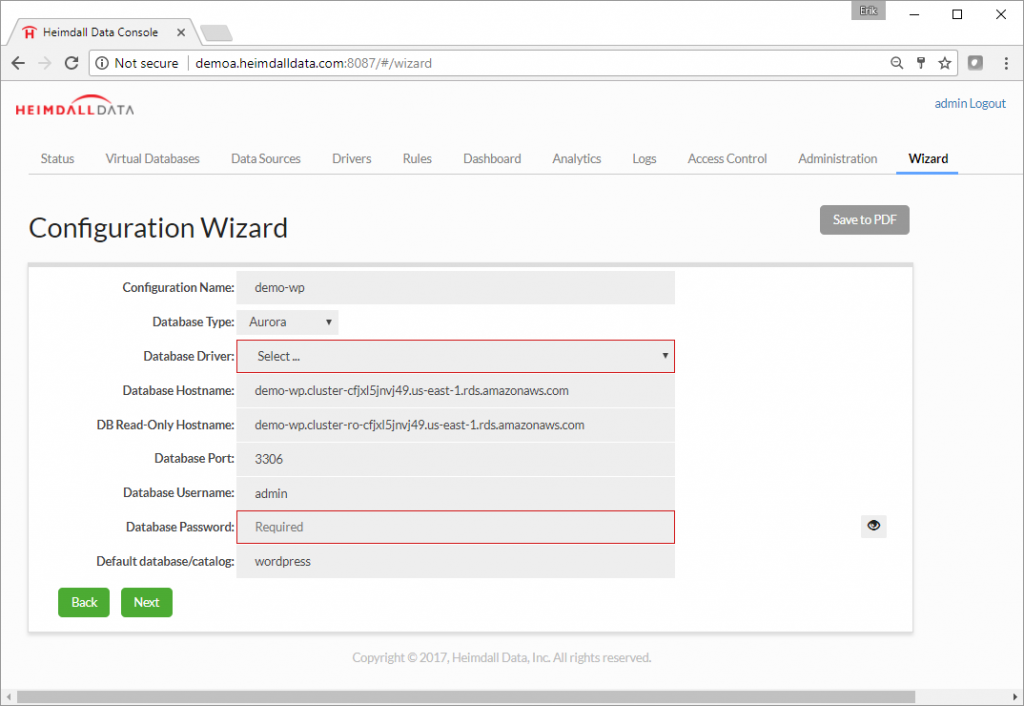Close the Heimdall Data Console tab
The width and height of the screenshot is (1024, 706).
181,32
